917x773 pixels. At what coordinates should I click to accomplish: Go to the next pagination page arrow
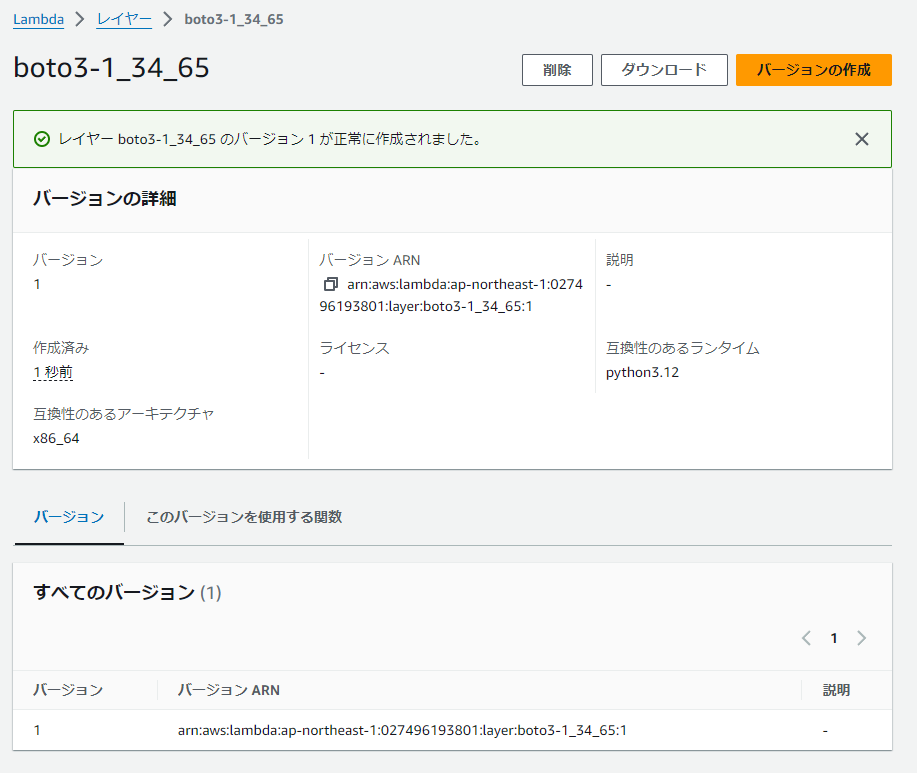pos(862,638)
